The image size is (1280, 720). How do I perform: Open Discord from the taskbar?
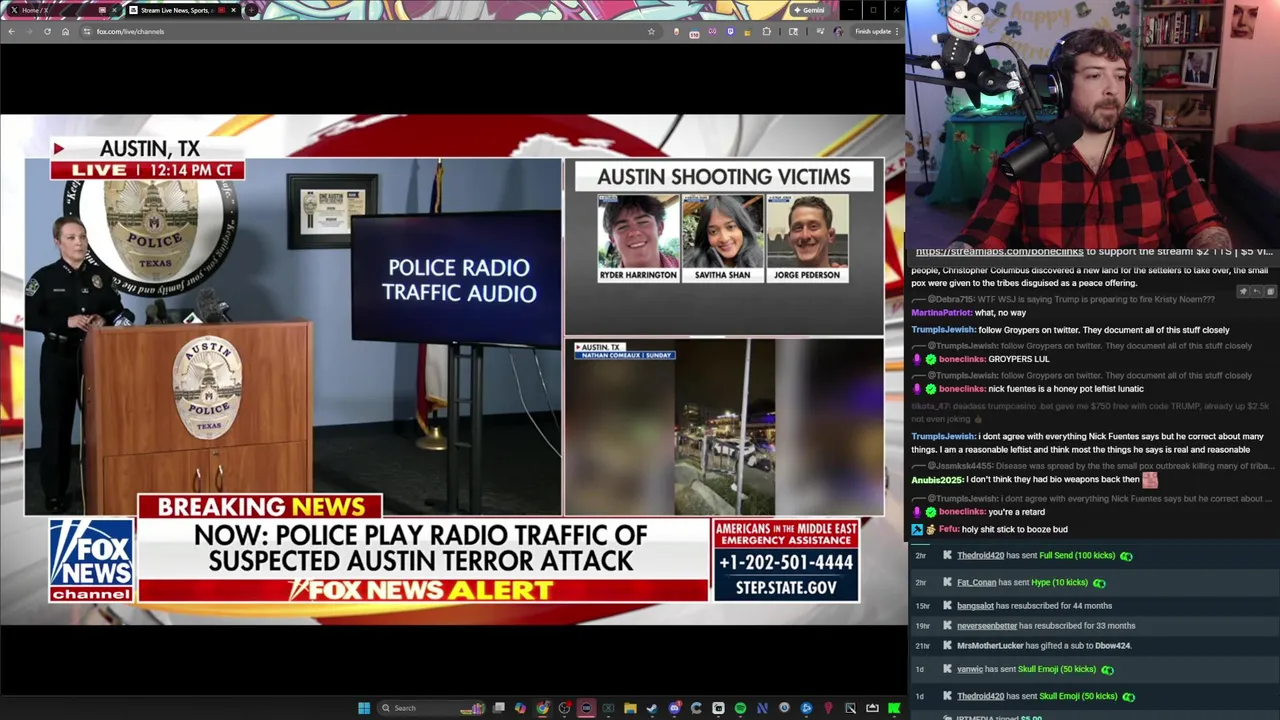[x=675, y=708]
